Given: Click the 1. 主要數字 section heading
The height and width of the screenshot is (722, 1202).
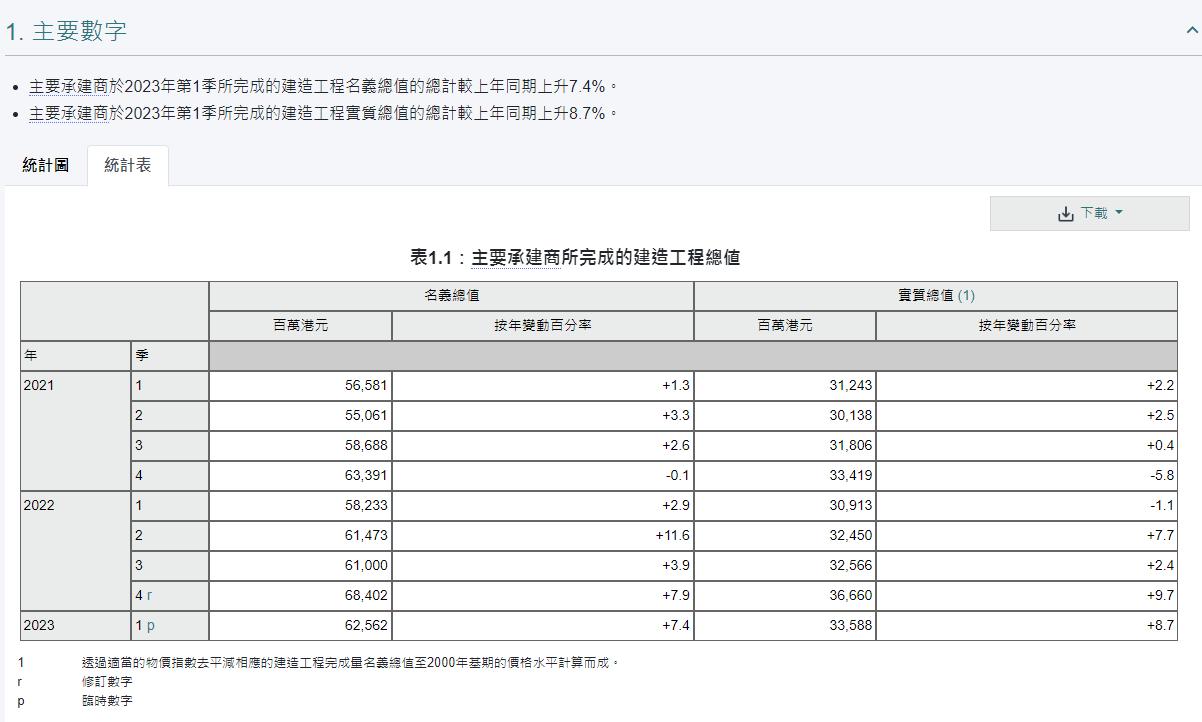Looking at the screenshot, I should tap(66, 31).
